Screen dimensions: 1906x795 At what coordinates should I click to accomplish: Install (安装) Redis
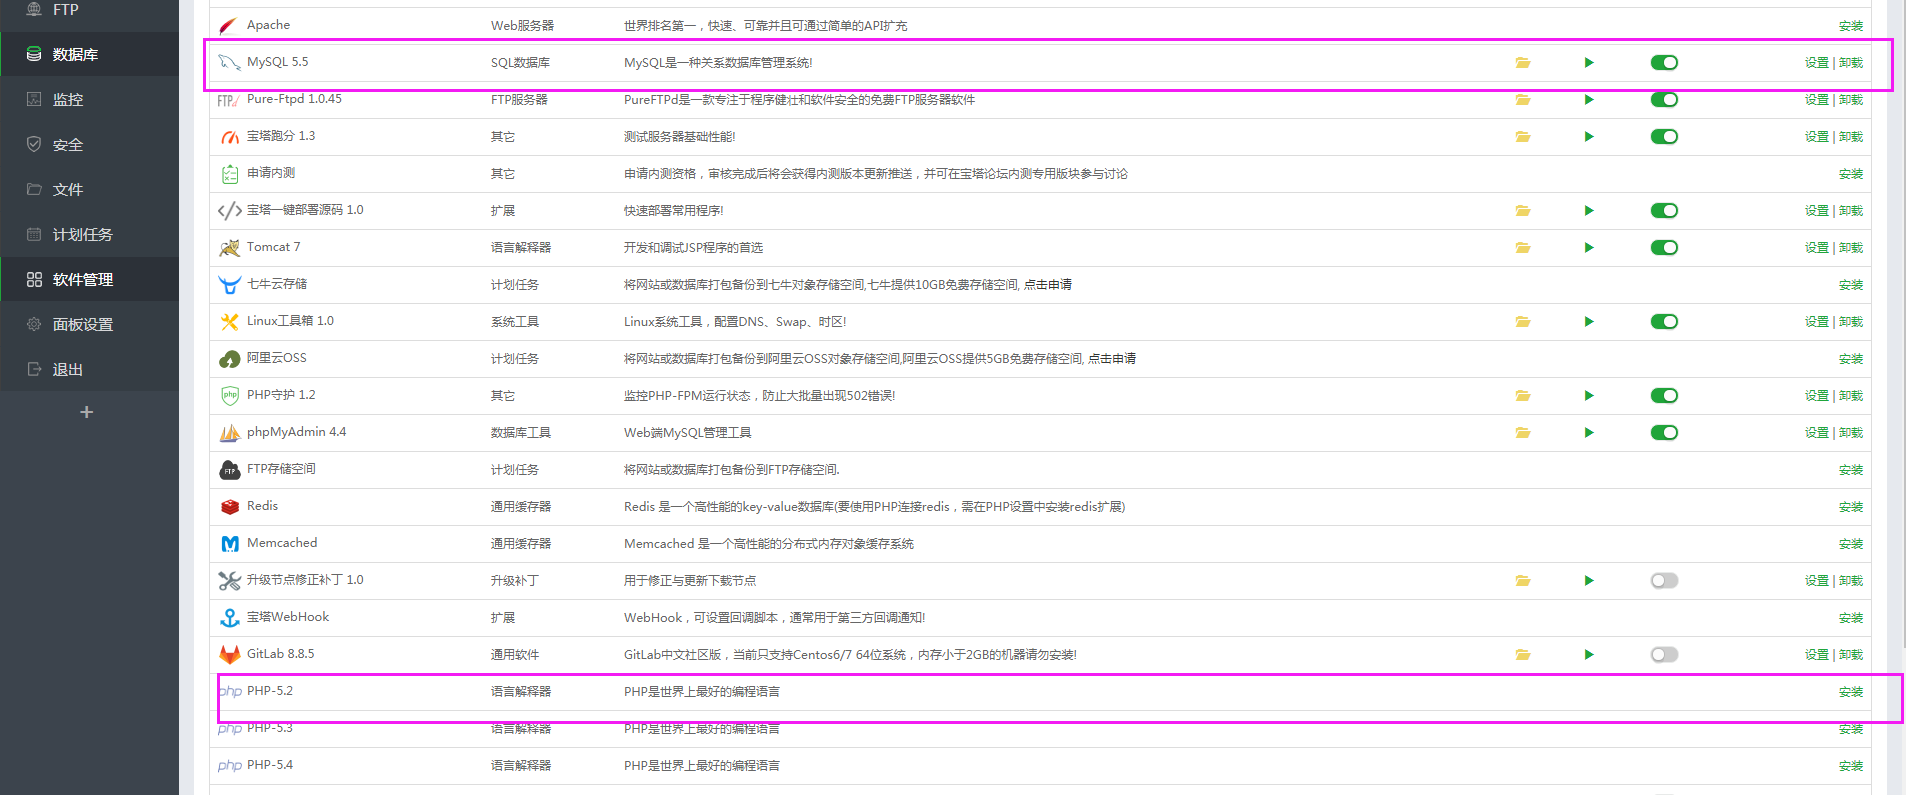coord(1851,507)
